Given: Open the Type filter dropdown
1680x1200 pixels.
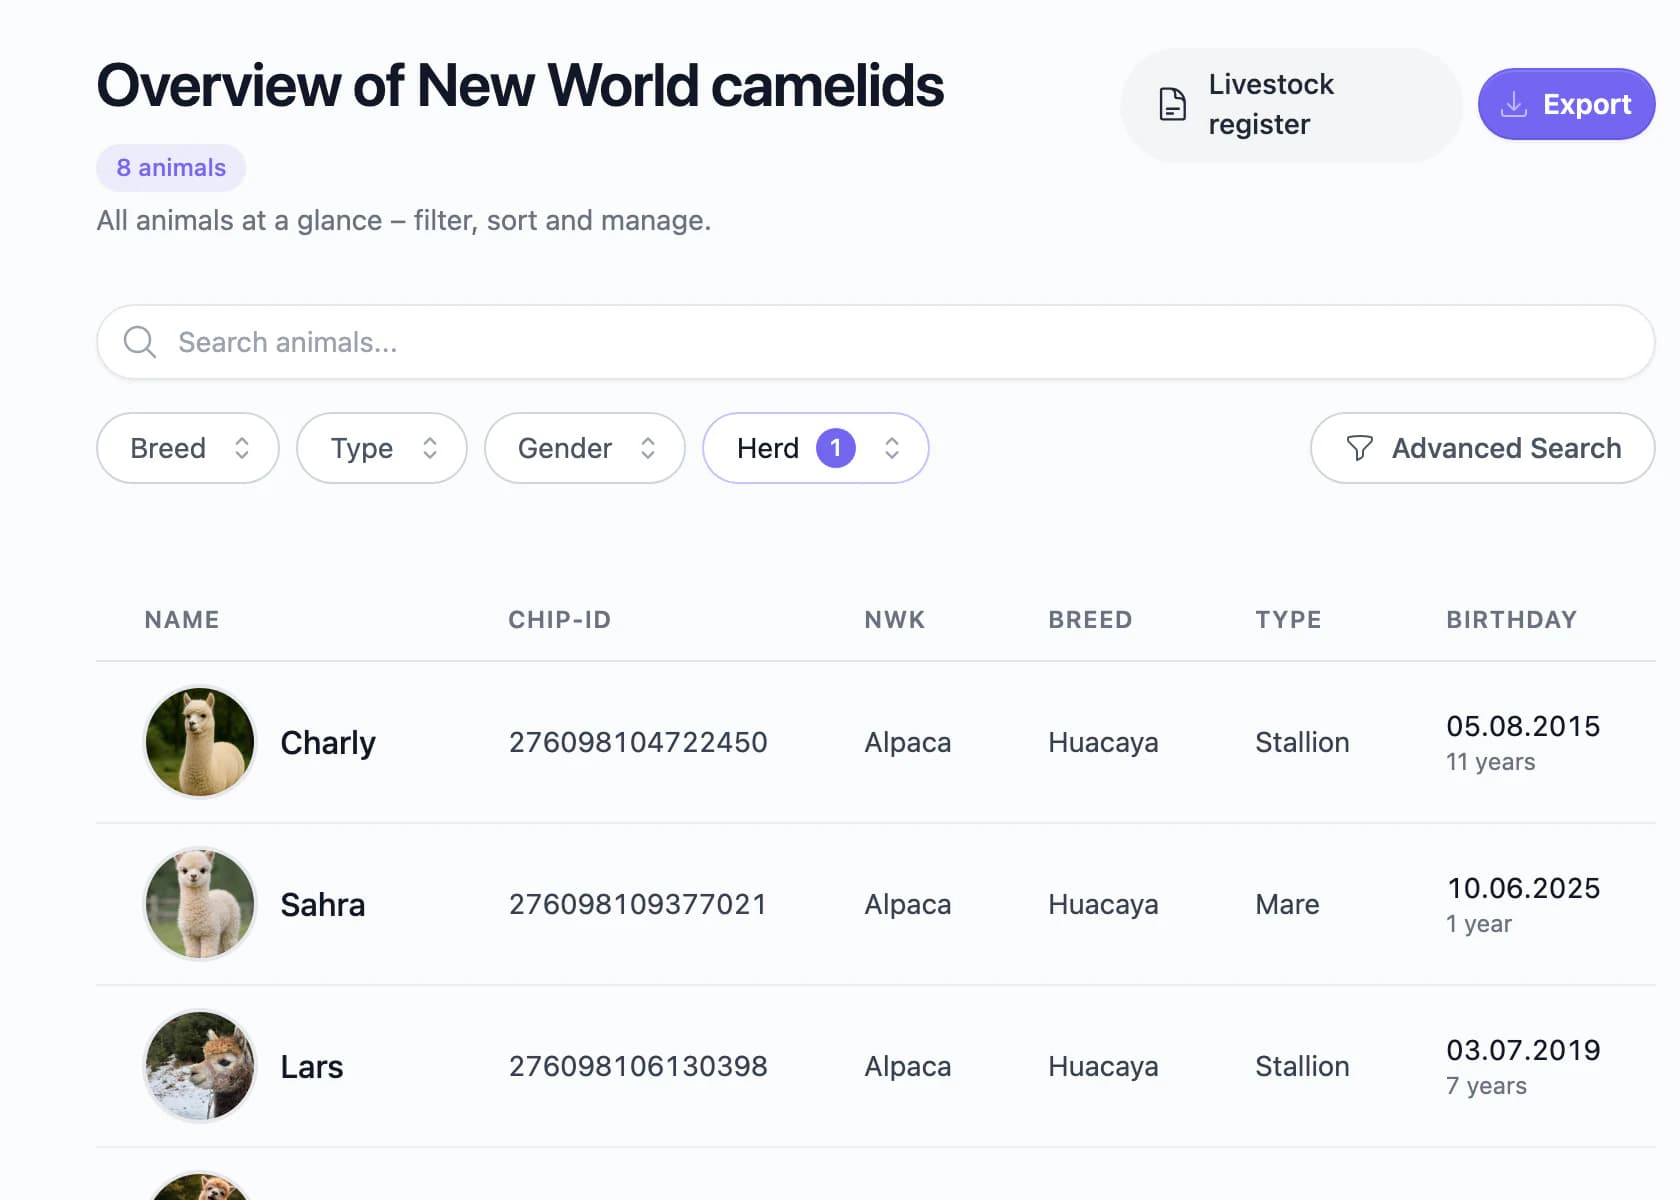Looking at the screenshot, I should pos(382,448).
